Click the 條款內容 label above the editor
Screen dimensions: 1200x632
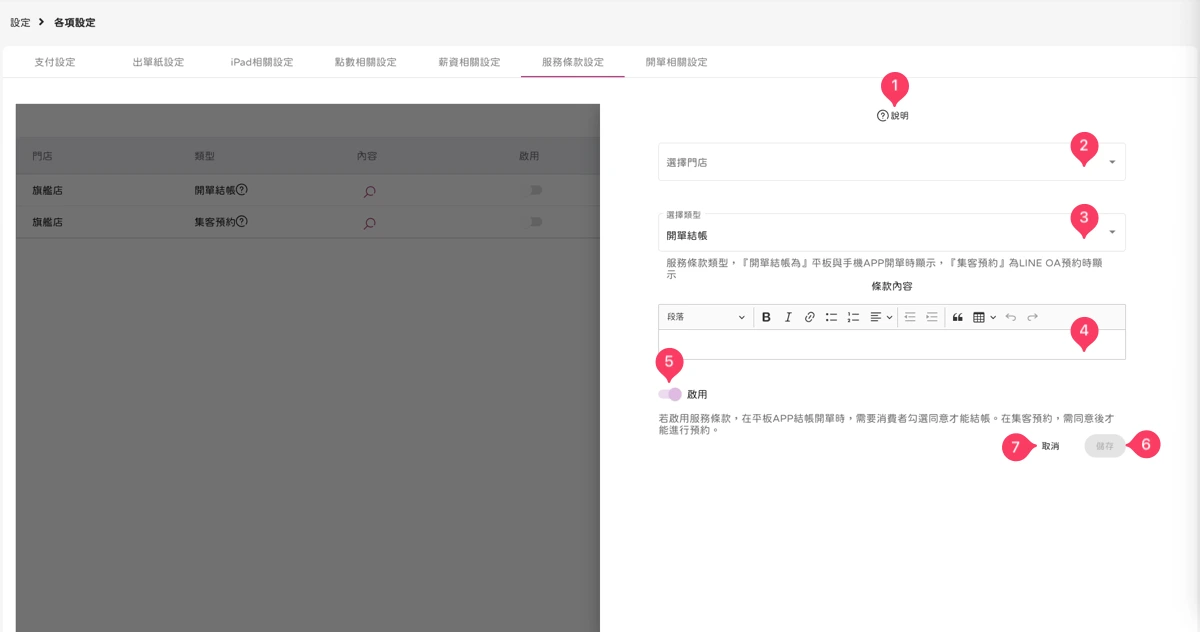(x=892, y=286)
